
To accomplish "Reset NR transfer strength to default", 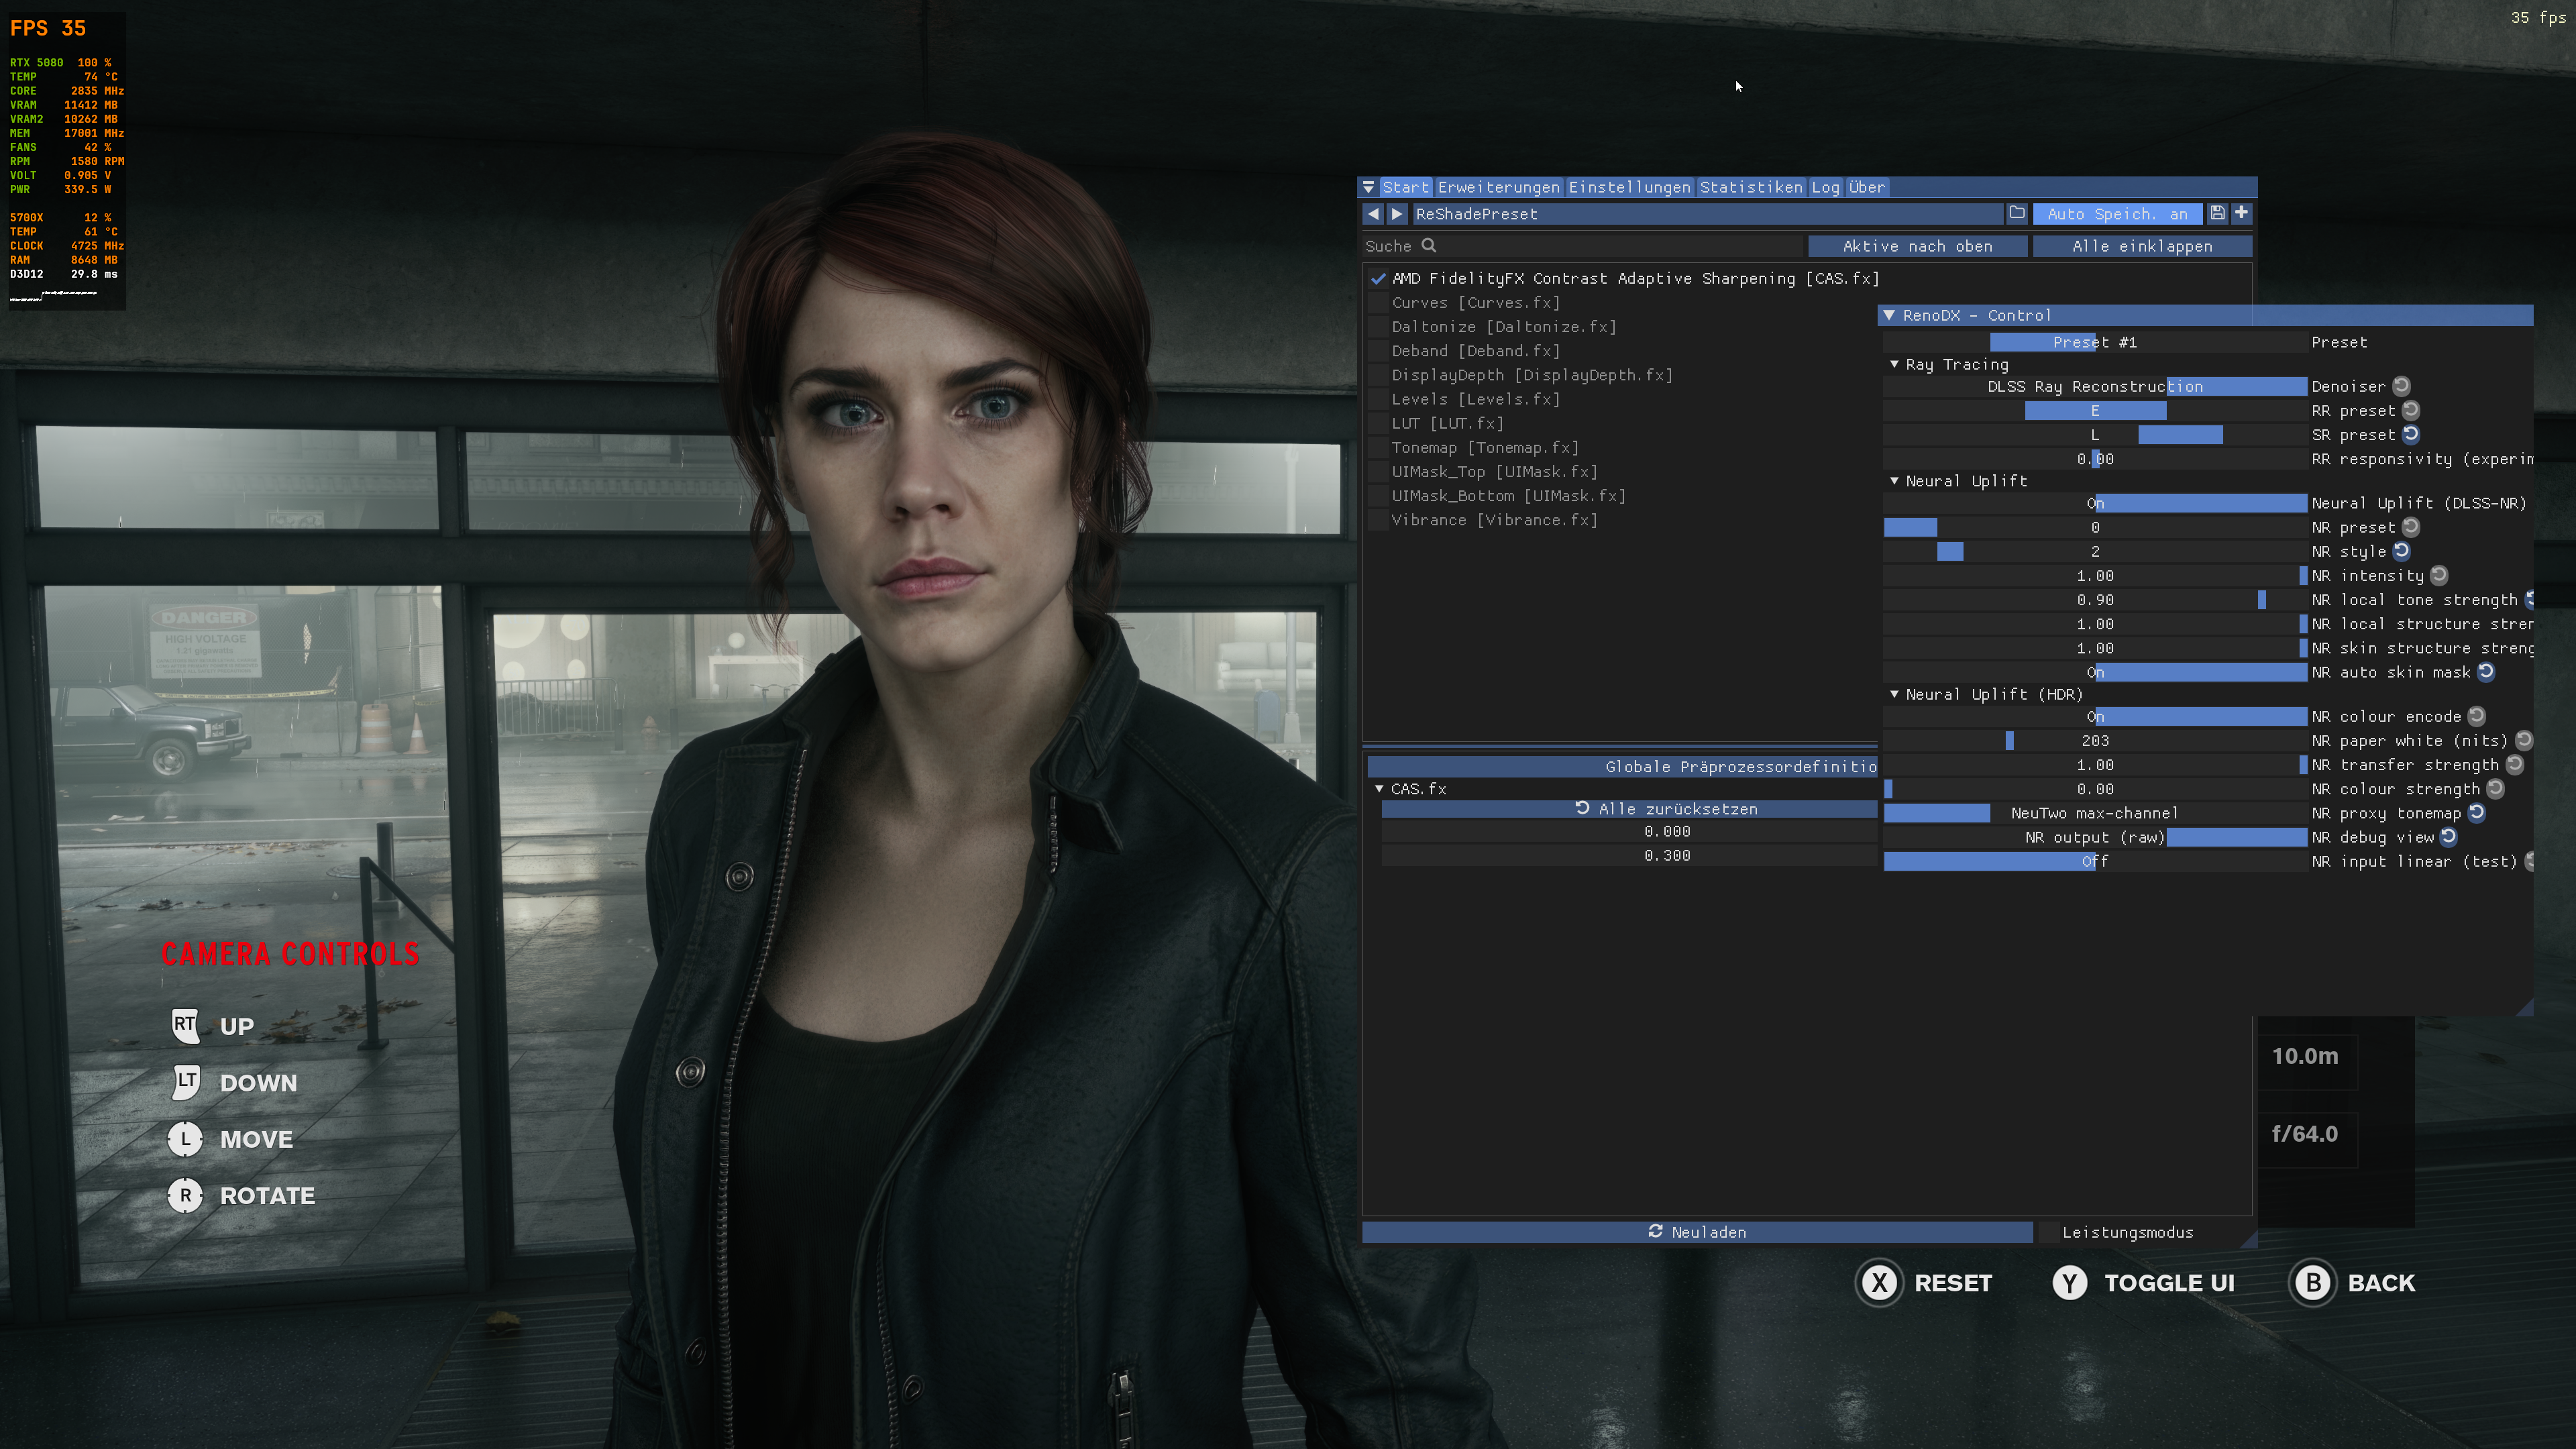I will (2514, 764).
